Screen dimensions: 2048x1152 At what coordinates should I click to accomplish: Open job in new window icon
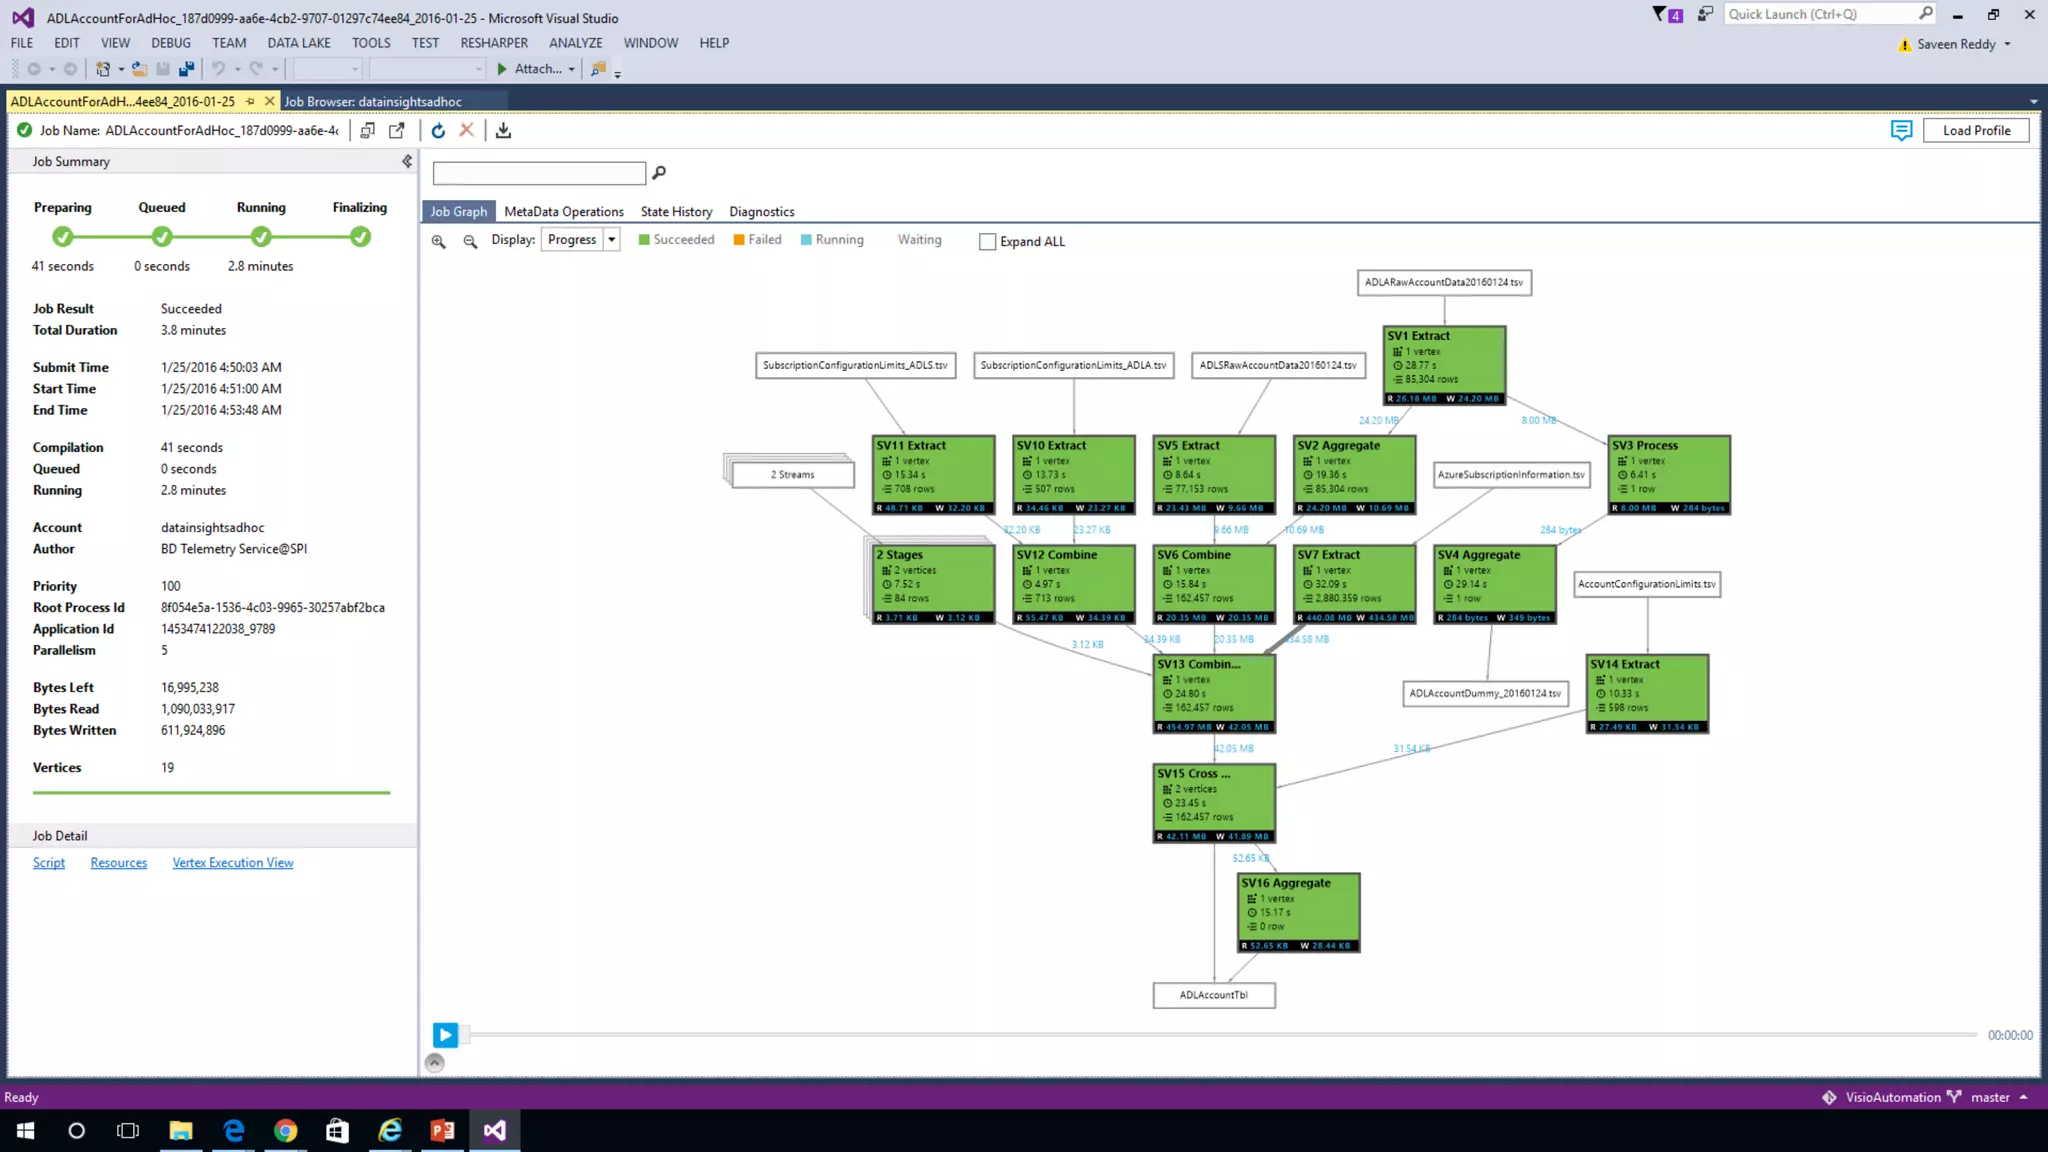coord(397,131)
